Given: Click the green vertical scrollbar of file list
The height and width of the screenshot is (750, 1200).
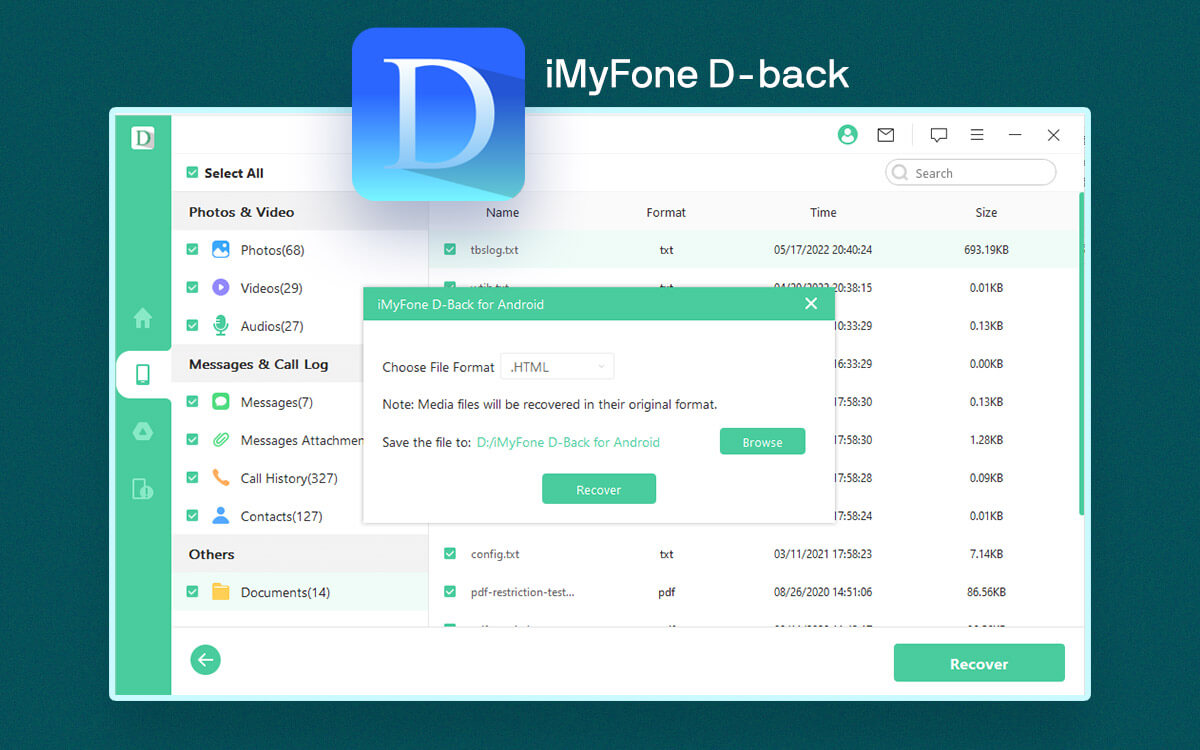Looking at the screenshot, I should (1081, 353).
